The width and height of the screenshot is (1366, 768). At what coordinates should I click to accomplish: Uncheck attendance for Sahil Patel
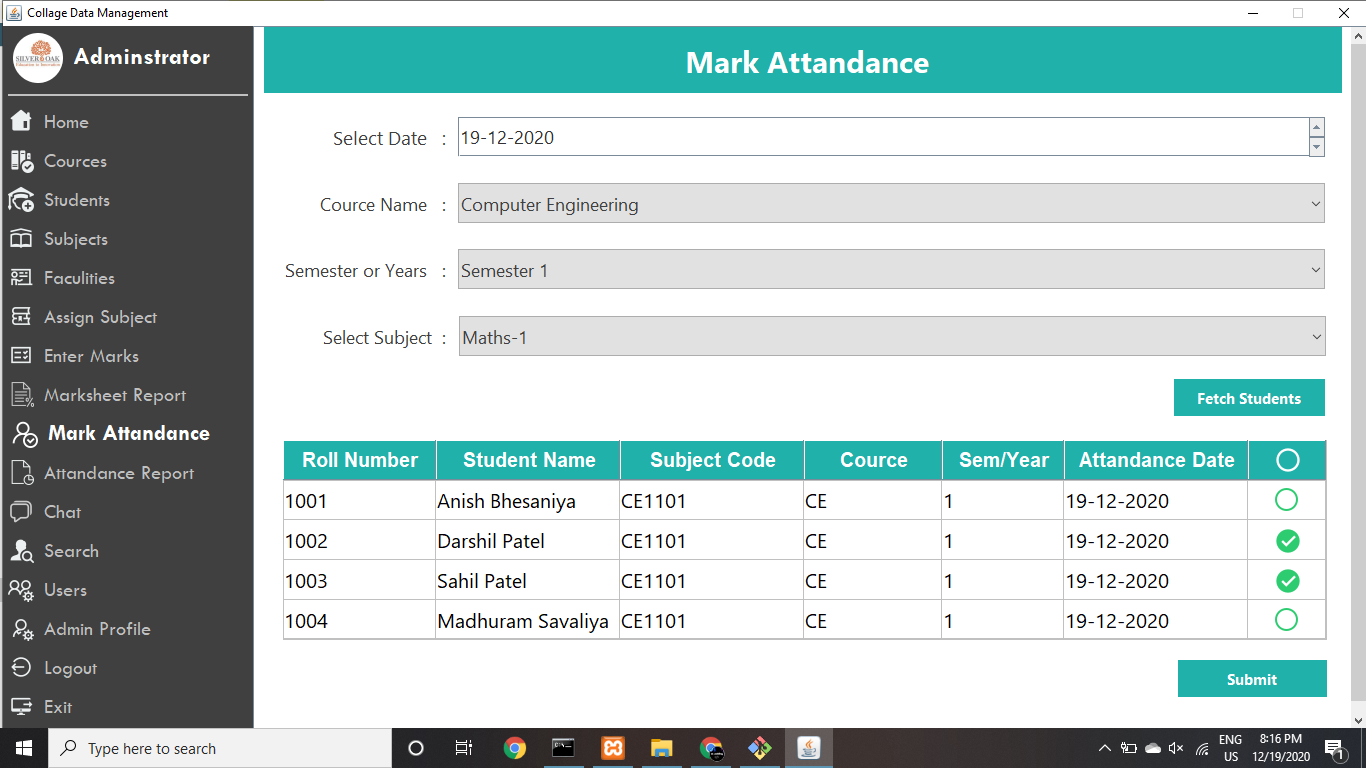pyautogui.click(x=1287, y=581)
